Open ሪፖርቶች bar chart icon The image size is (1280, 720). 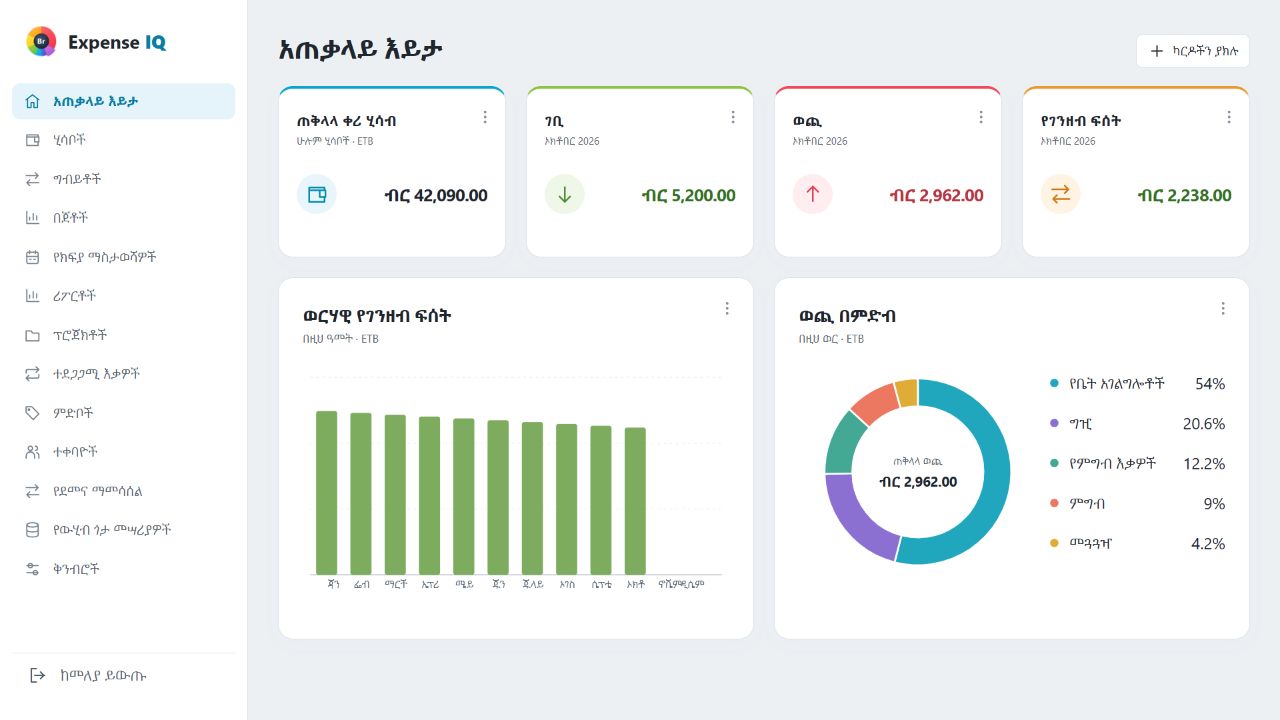[32, 296]
